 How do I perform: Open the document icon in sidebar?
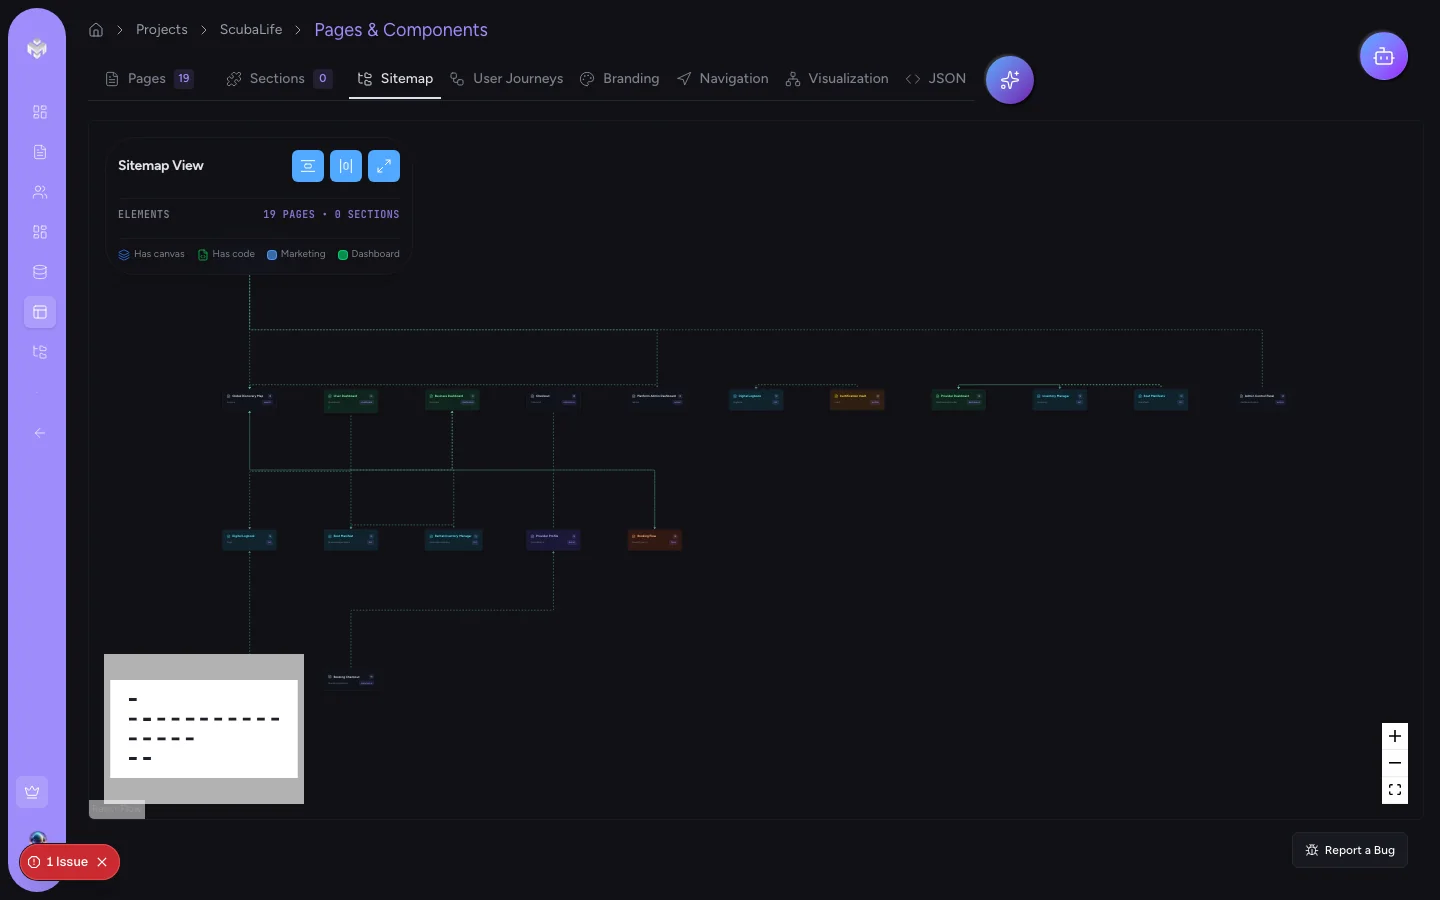(x=40, y=152)
